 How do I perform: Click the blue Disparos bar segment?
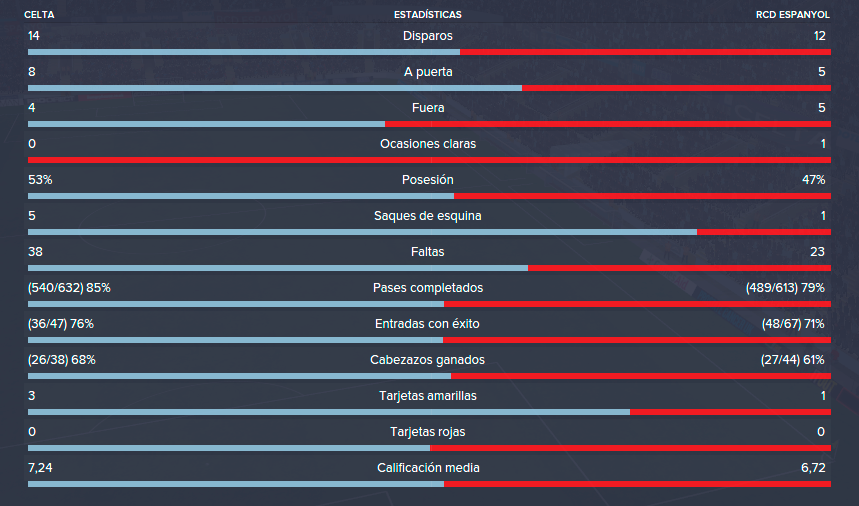pyautogui.click(x=244, y=52)
